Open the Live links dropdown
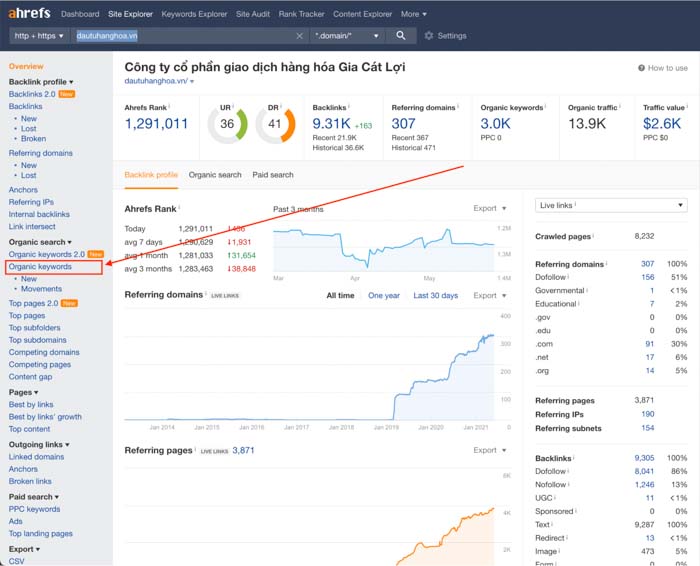The width and height of the screenshot is (700, 566). coord(611,205)
